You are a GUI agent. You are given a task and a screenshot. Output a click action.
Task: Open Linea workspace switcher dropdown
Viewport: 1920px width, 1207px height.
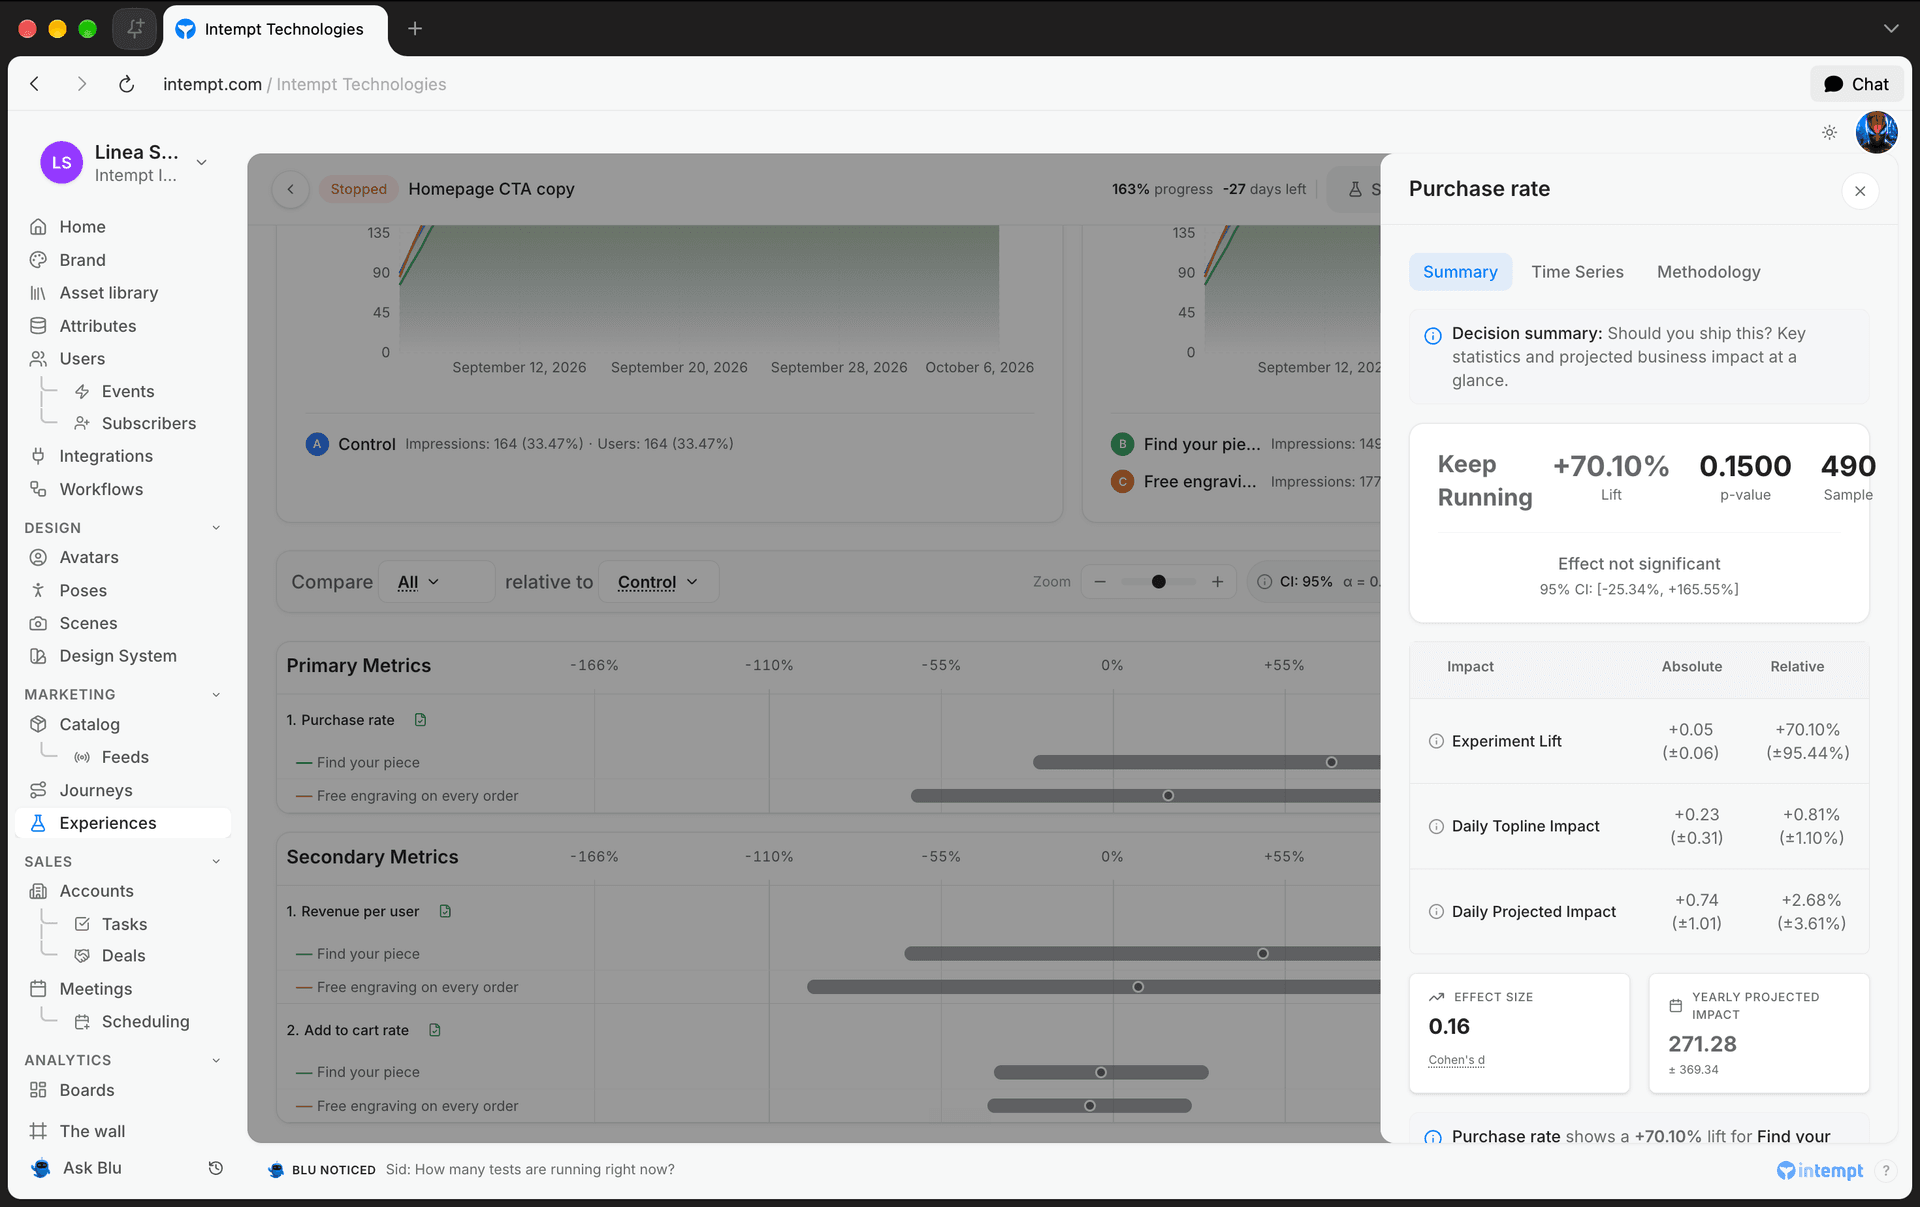tap(202, 162)
